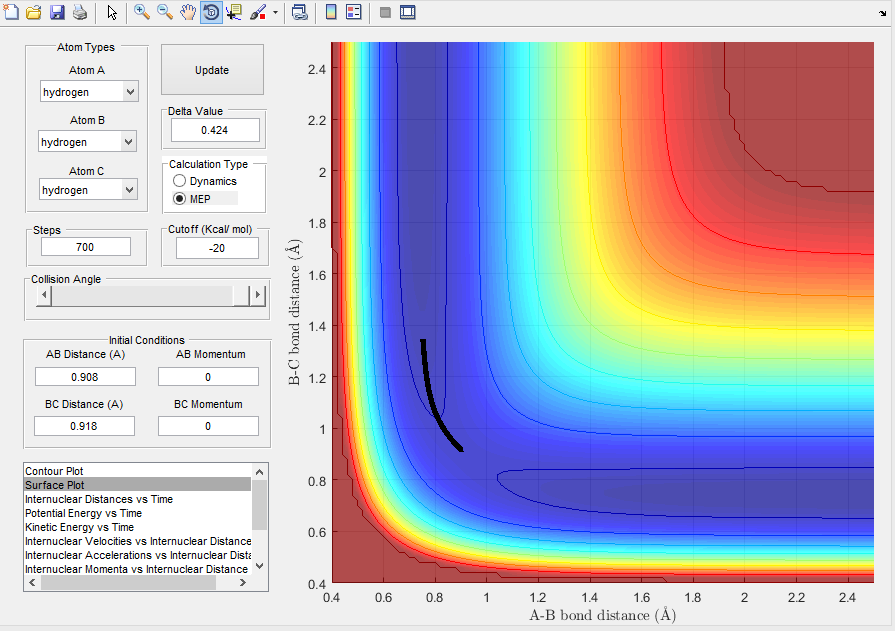Activate the Pan hand tool
The height and width of the screenshot is (631, 895).
point(188,13)
